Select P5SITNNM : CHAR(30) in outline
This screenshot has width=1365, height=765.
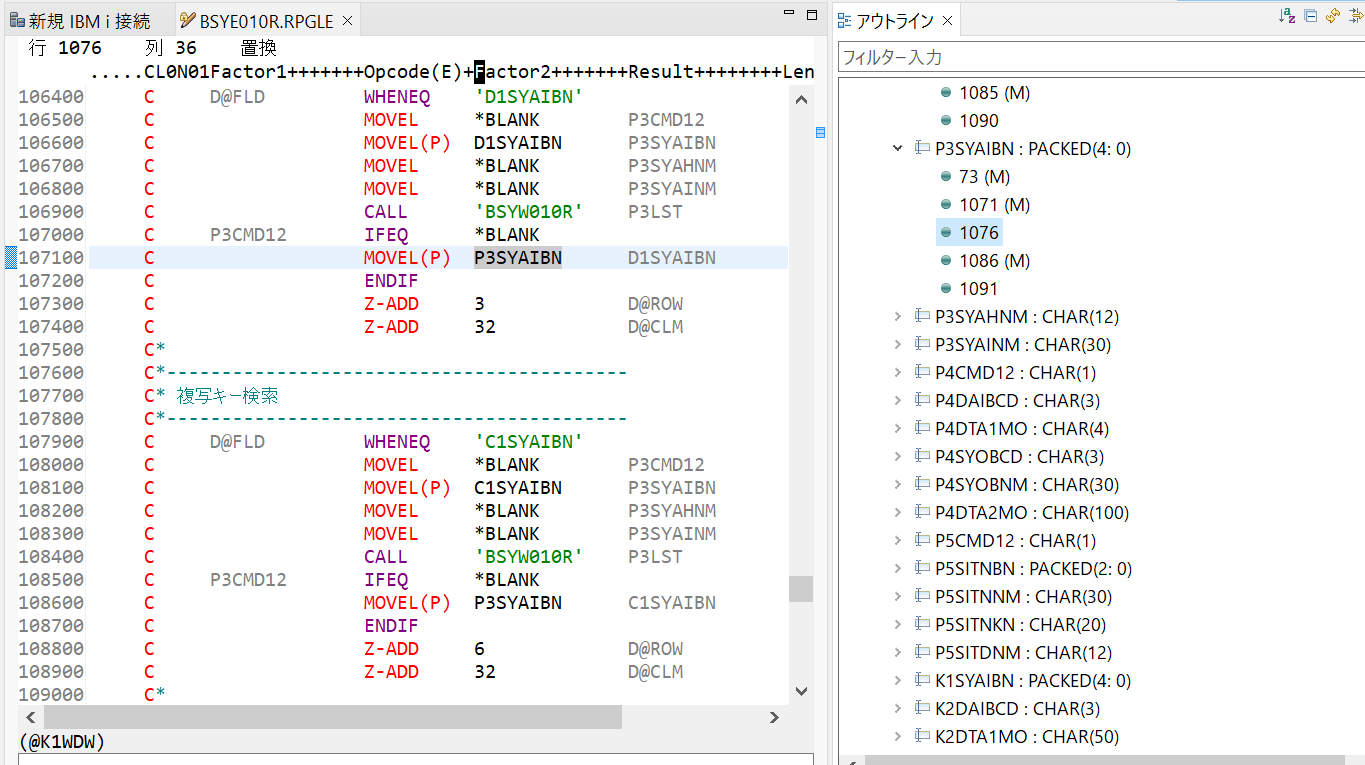coord(1023,596)
